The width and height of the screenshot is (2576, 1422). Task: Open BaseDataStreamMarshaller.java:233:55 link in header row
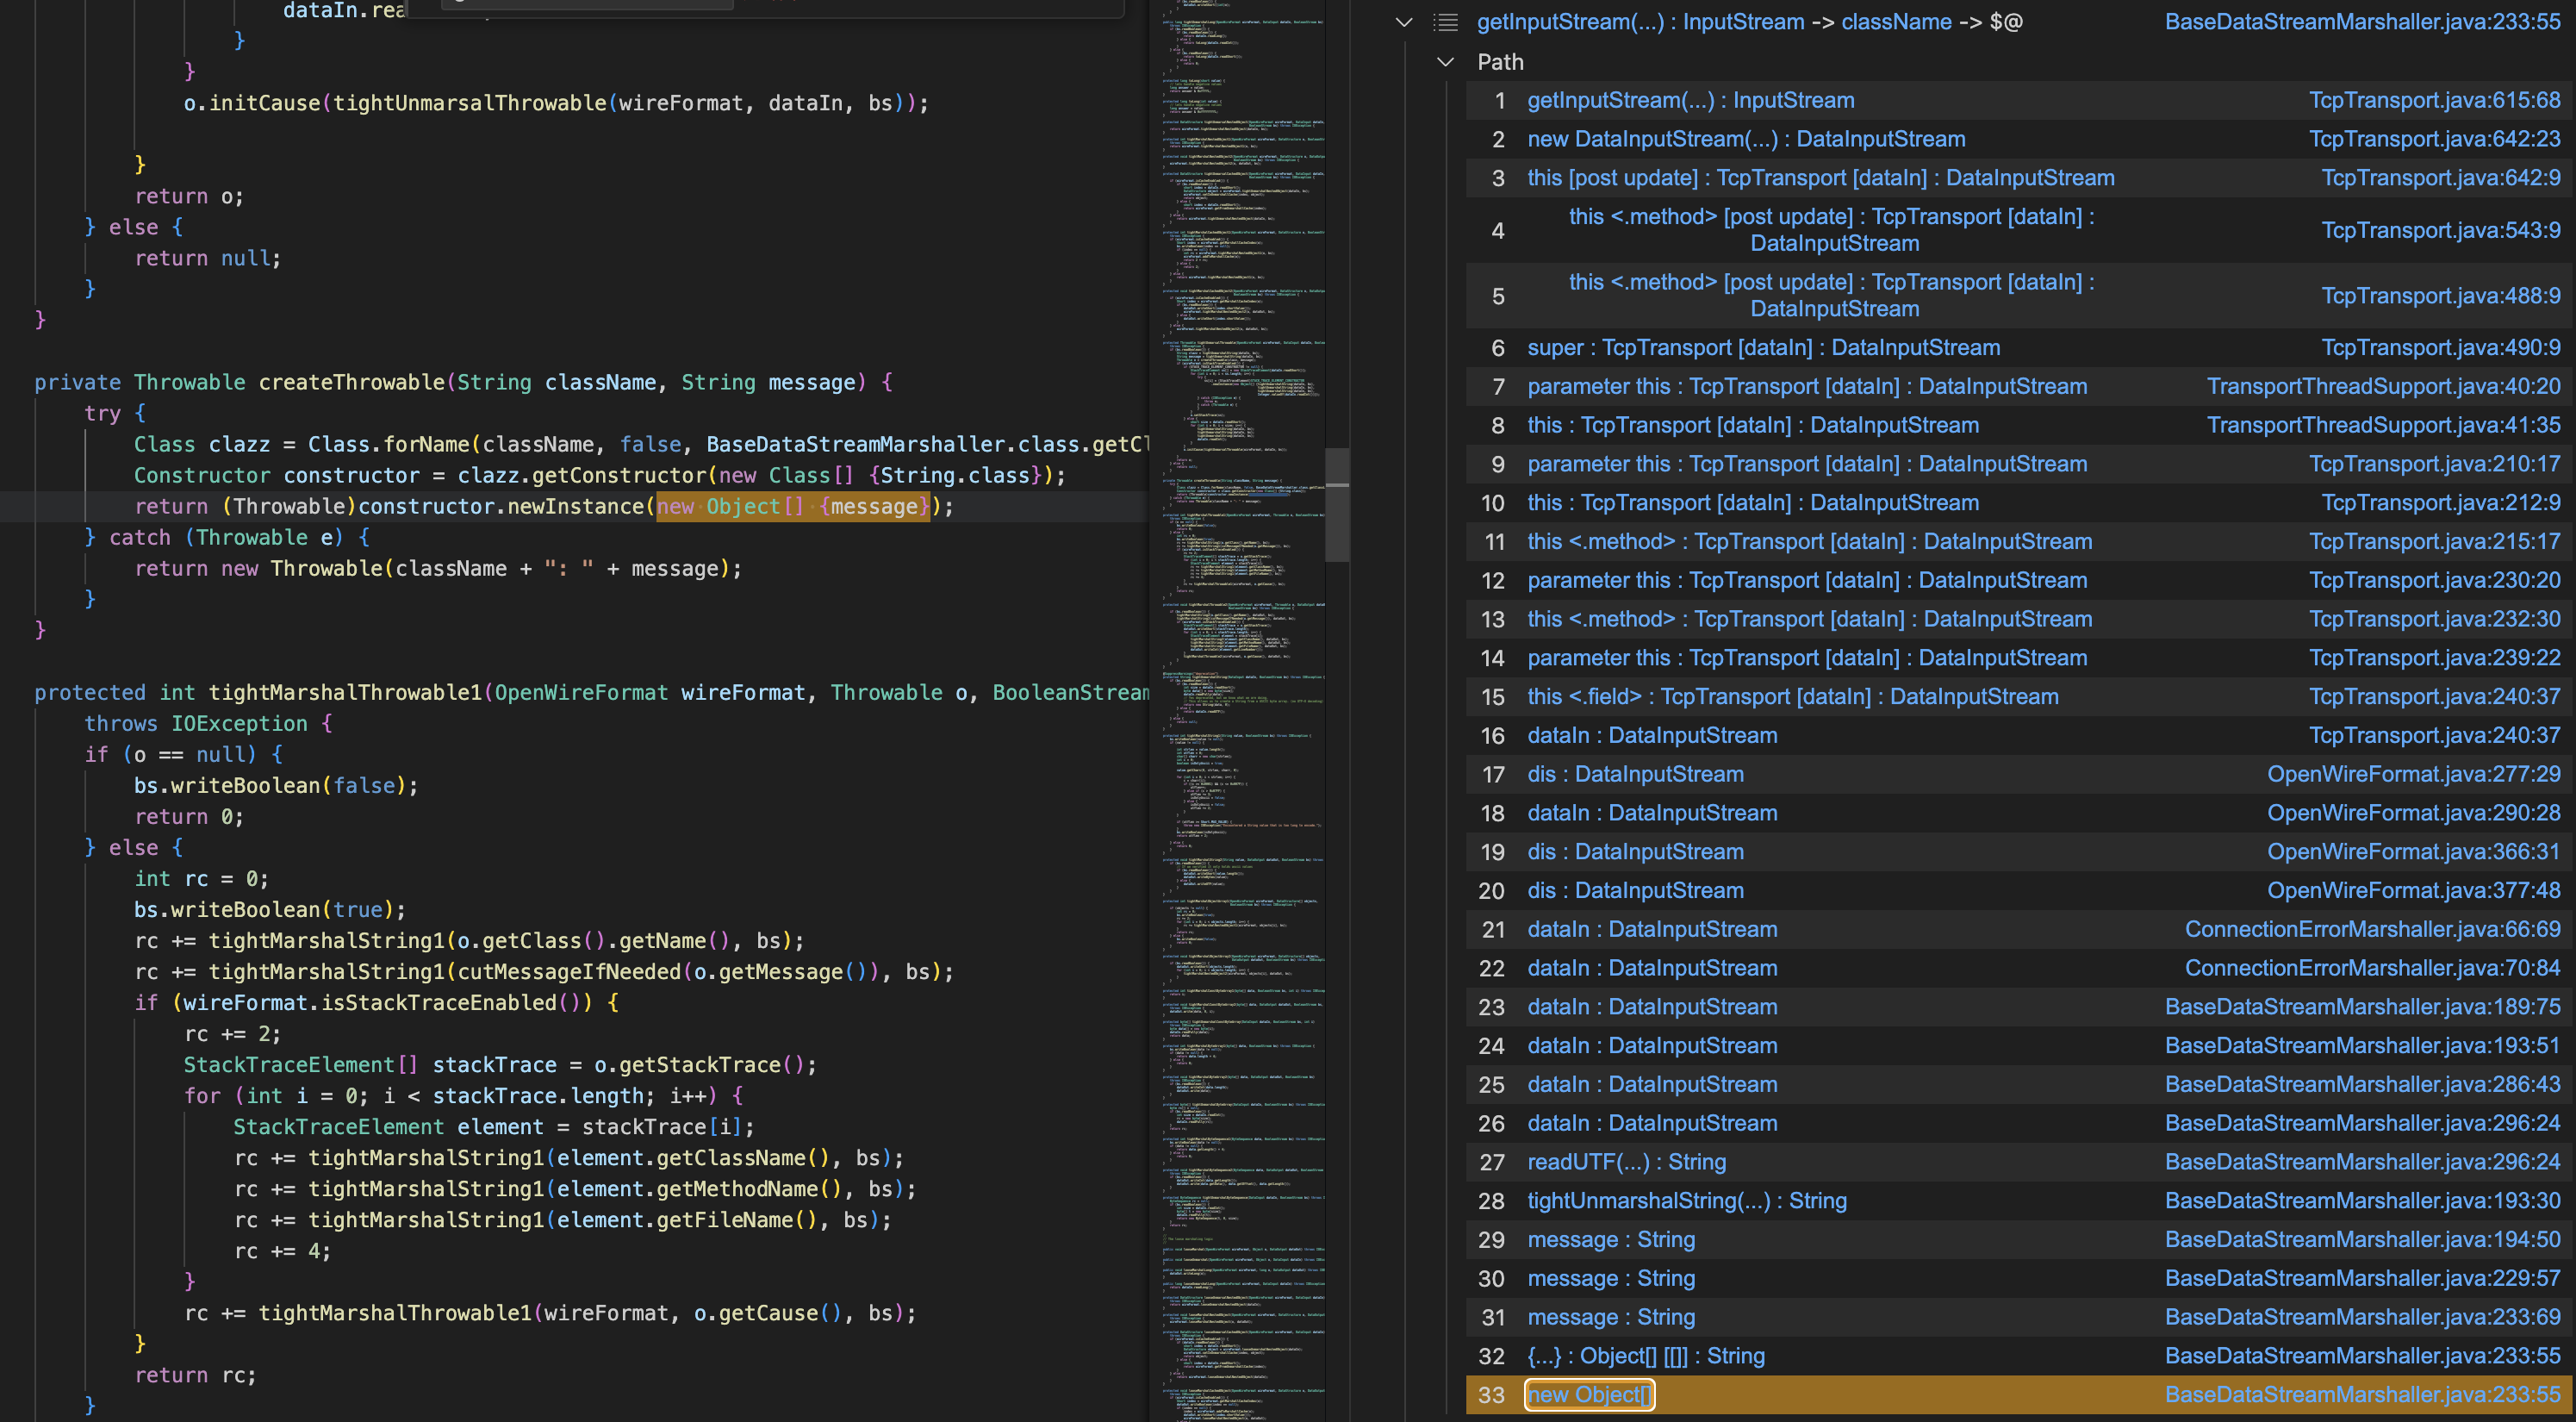coord(2362,22)
